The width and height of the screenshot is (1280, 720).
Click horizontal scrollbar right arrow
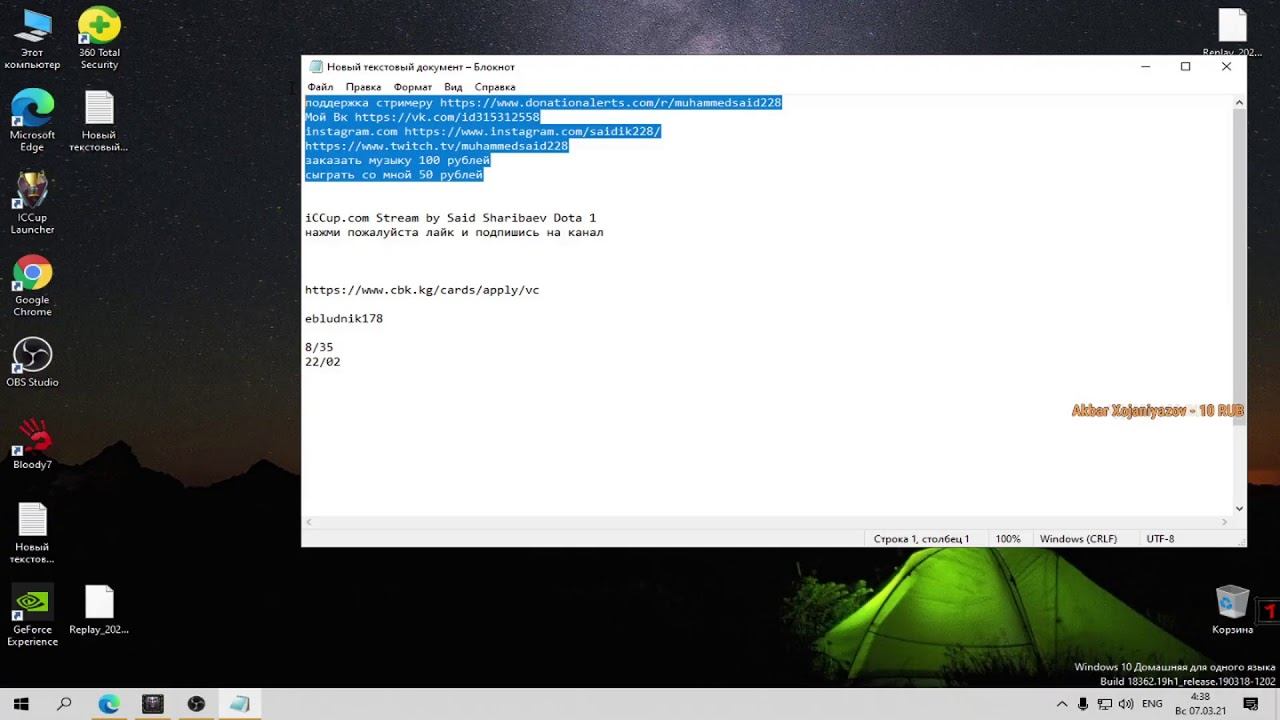[x=1224, y=522]
